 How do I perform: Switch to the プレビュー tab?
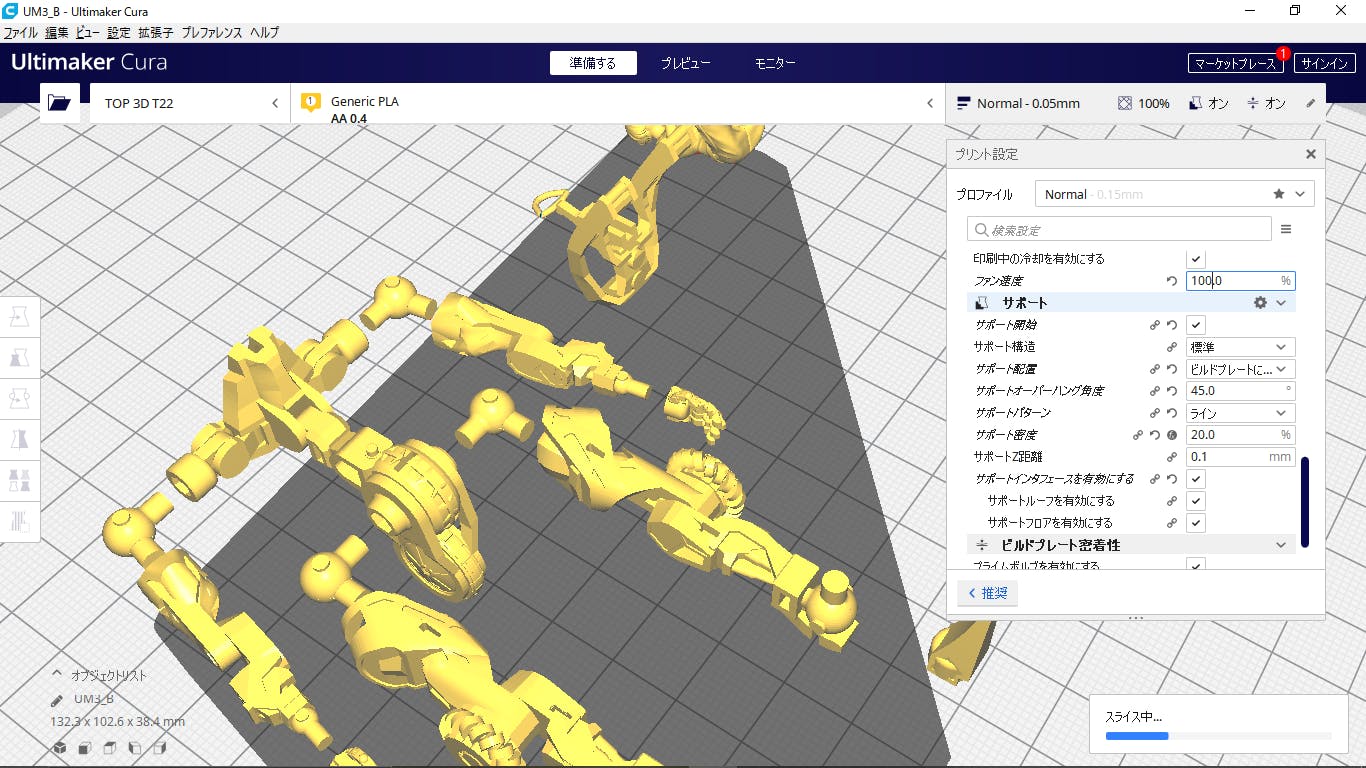685,63
